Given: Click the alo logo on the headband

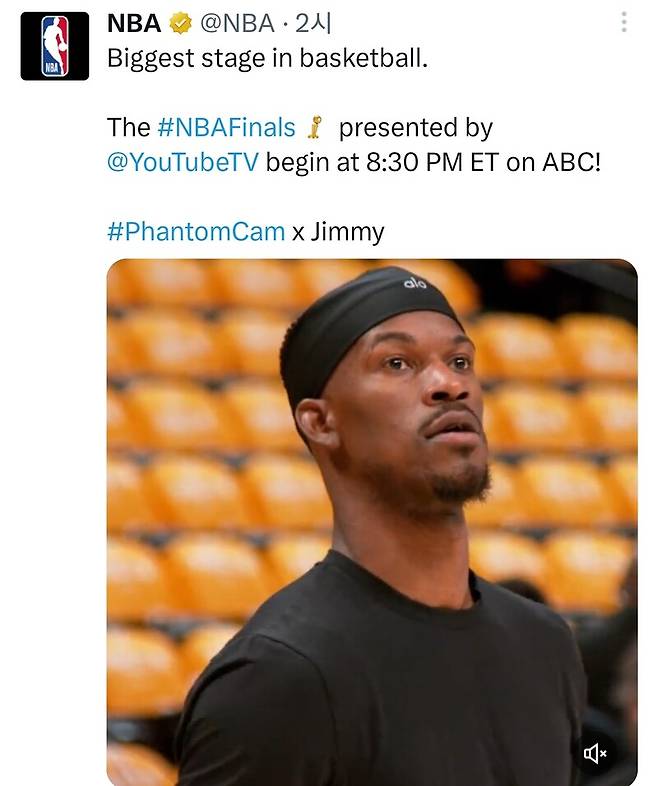Looking at the screenshot, I should (x=415, y=283).
